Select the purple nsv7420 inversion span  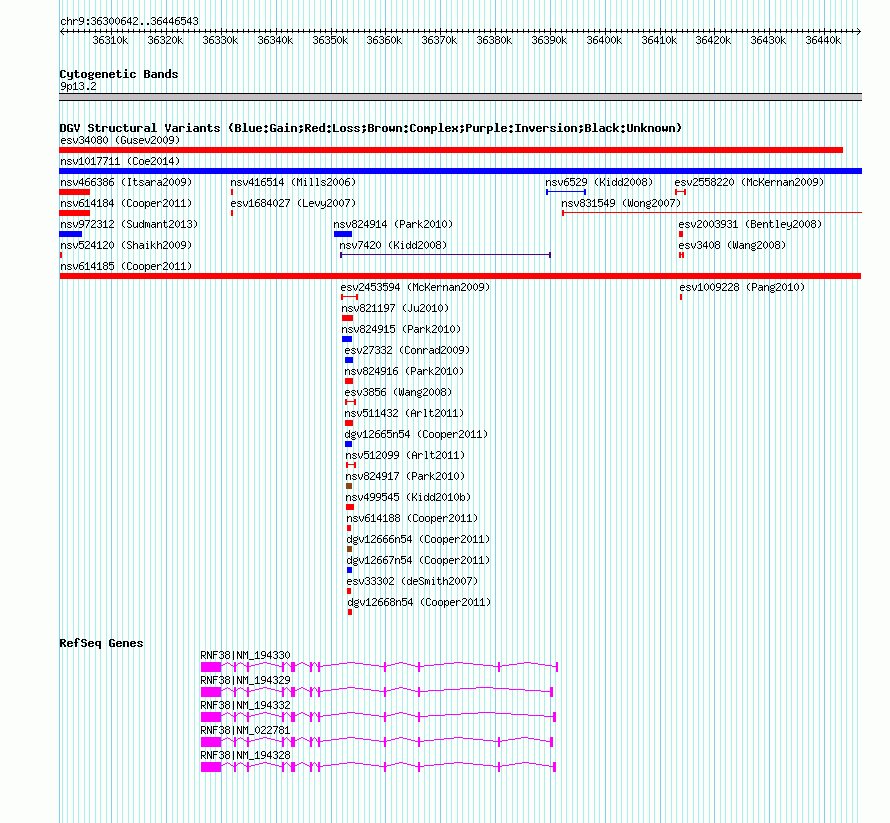point(446,255)
